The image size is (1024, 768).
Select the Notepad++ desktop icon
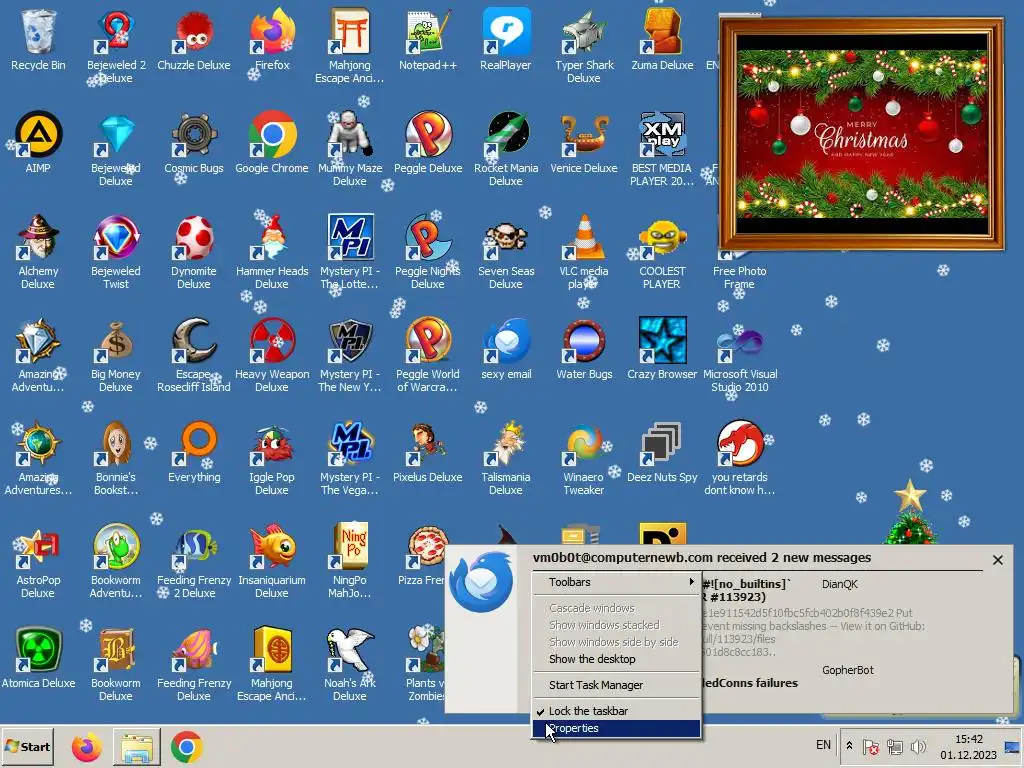tap(428, 40)
